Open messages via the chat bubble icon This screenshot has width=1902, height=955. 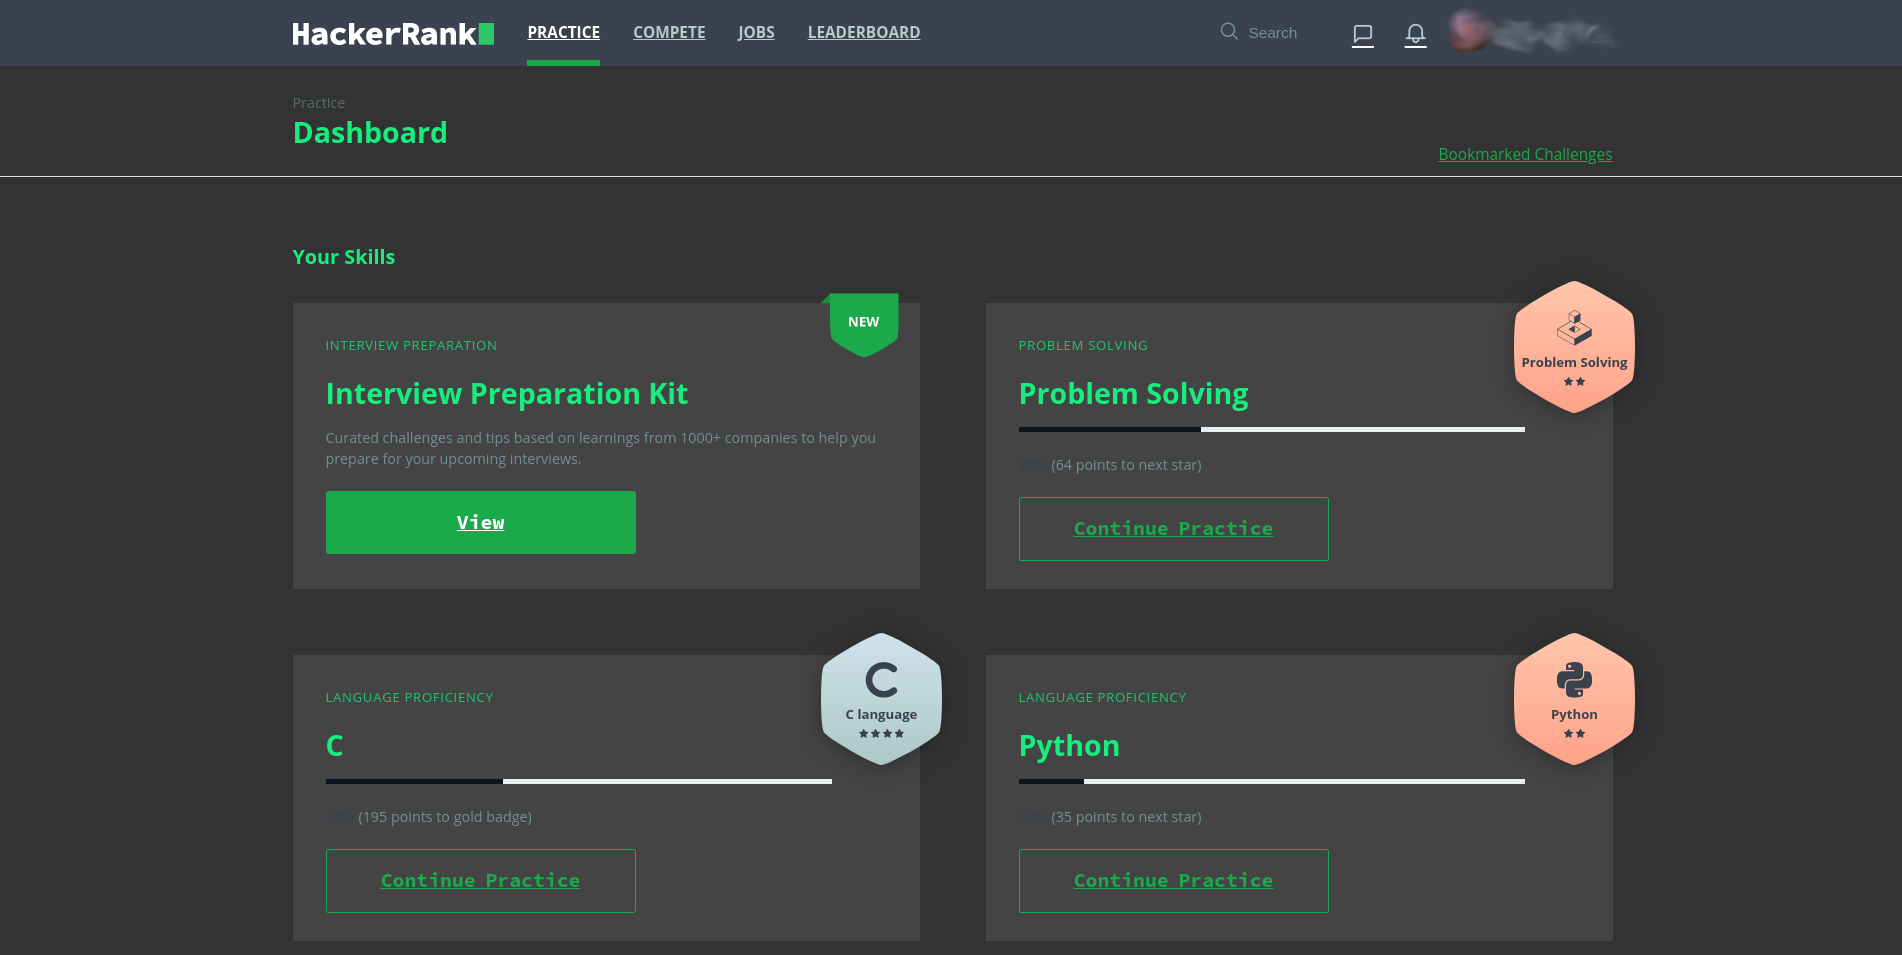click(x=1362, y=34)
